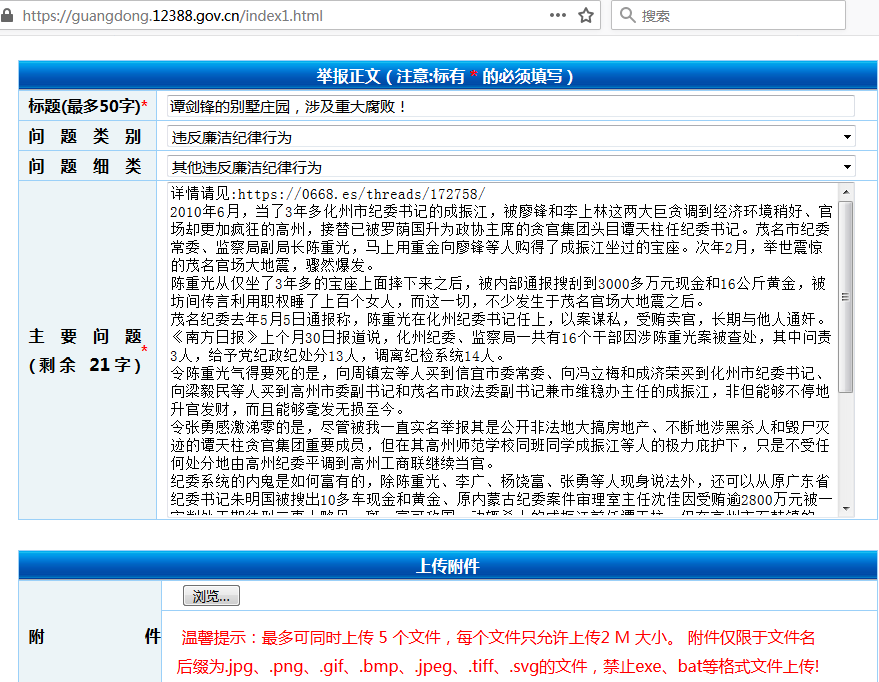
Task: Click the 问题细类 dropdown arrow
Action: tap(847, 164)
